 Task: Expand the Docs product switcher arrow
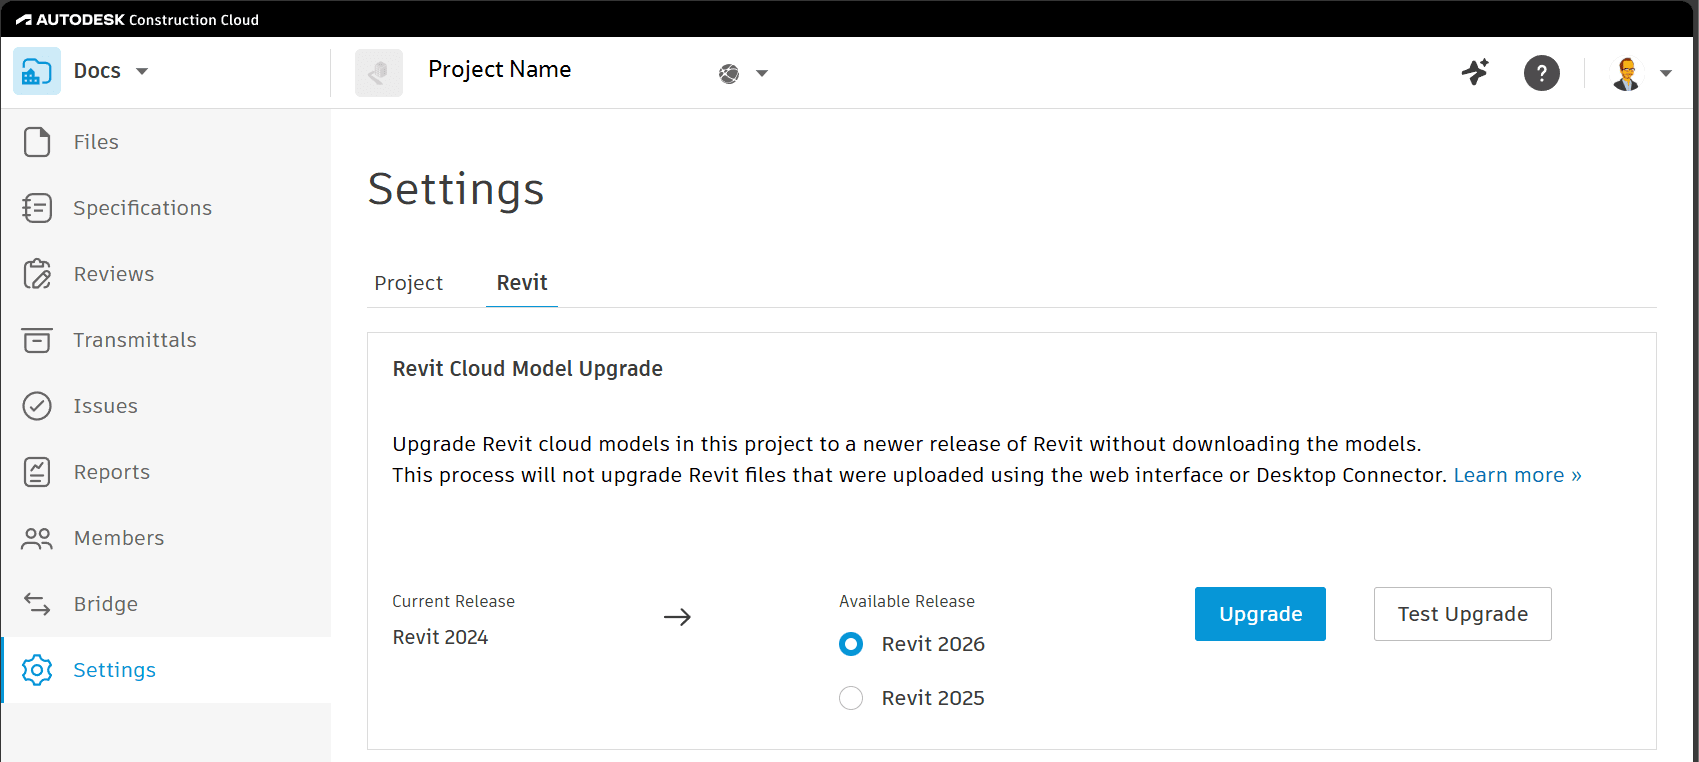[142, 71]
